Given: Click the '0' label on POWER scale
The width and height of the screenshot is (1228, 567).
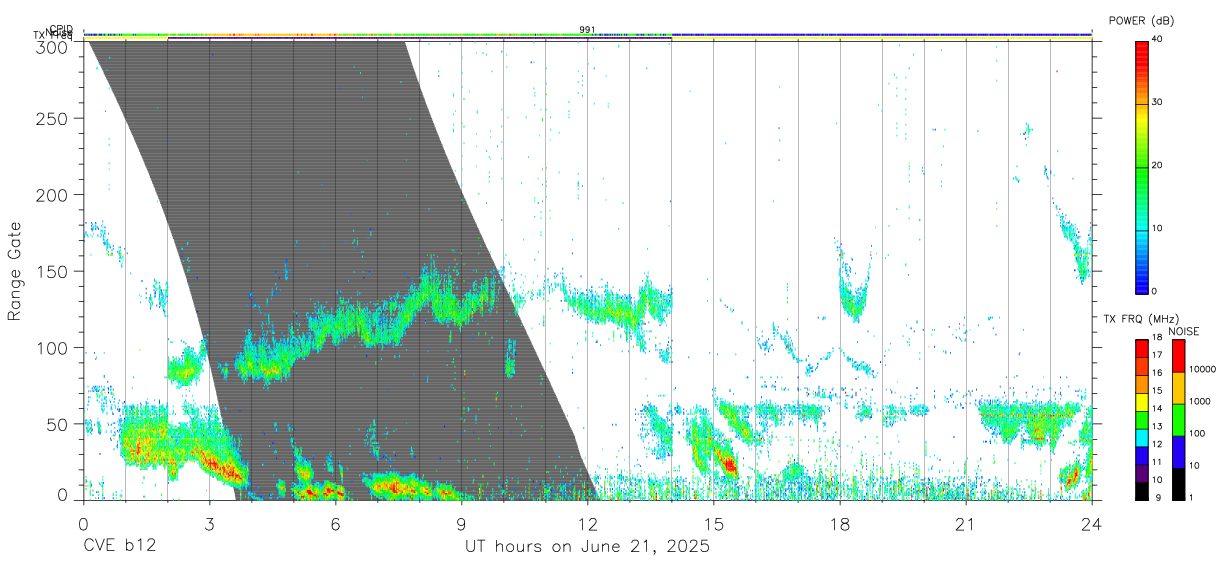Looking at the screenshot, I should [1155, 291].
